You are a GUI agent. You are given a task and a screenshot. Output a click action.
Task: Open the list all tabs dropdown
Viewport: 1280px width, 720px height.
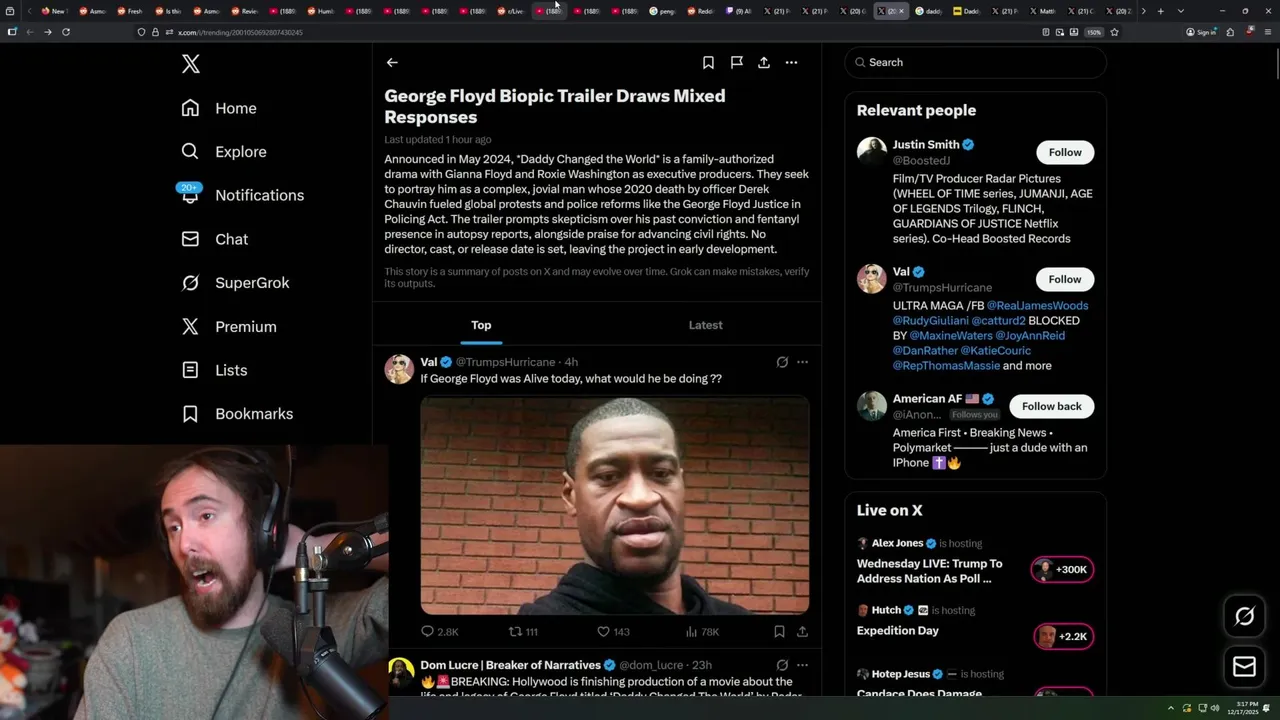tap(1181, 11)
